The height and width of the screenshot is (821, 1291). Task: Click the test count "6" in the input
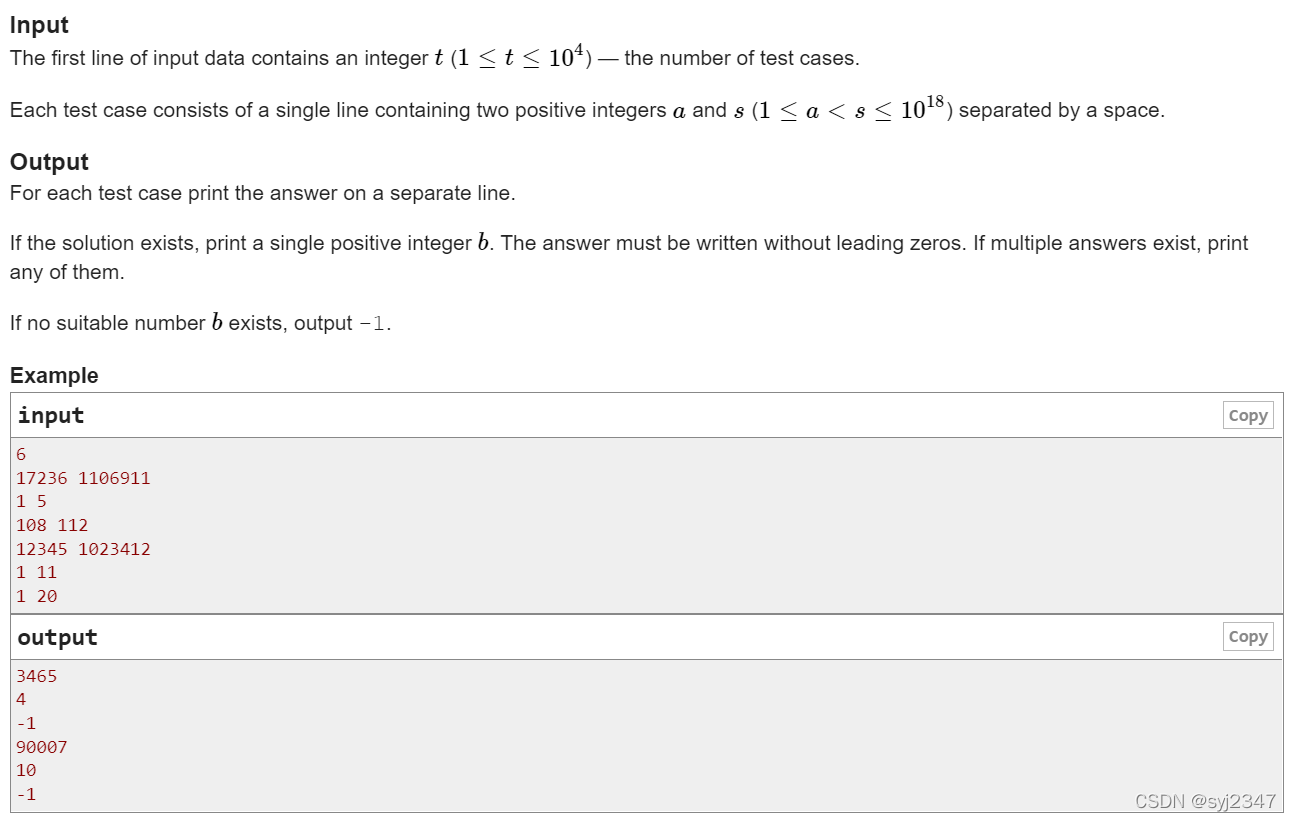point(21,454)
